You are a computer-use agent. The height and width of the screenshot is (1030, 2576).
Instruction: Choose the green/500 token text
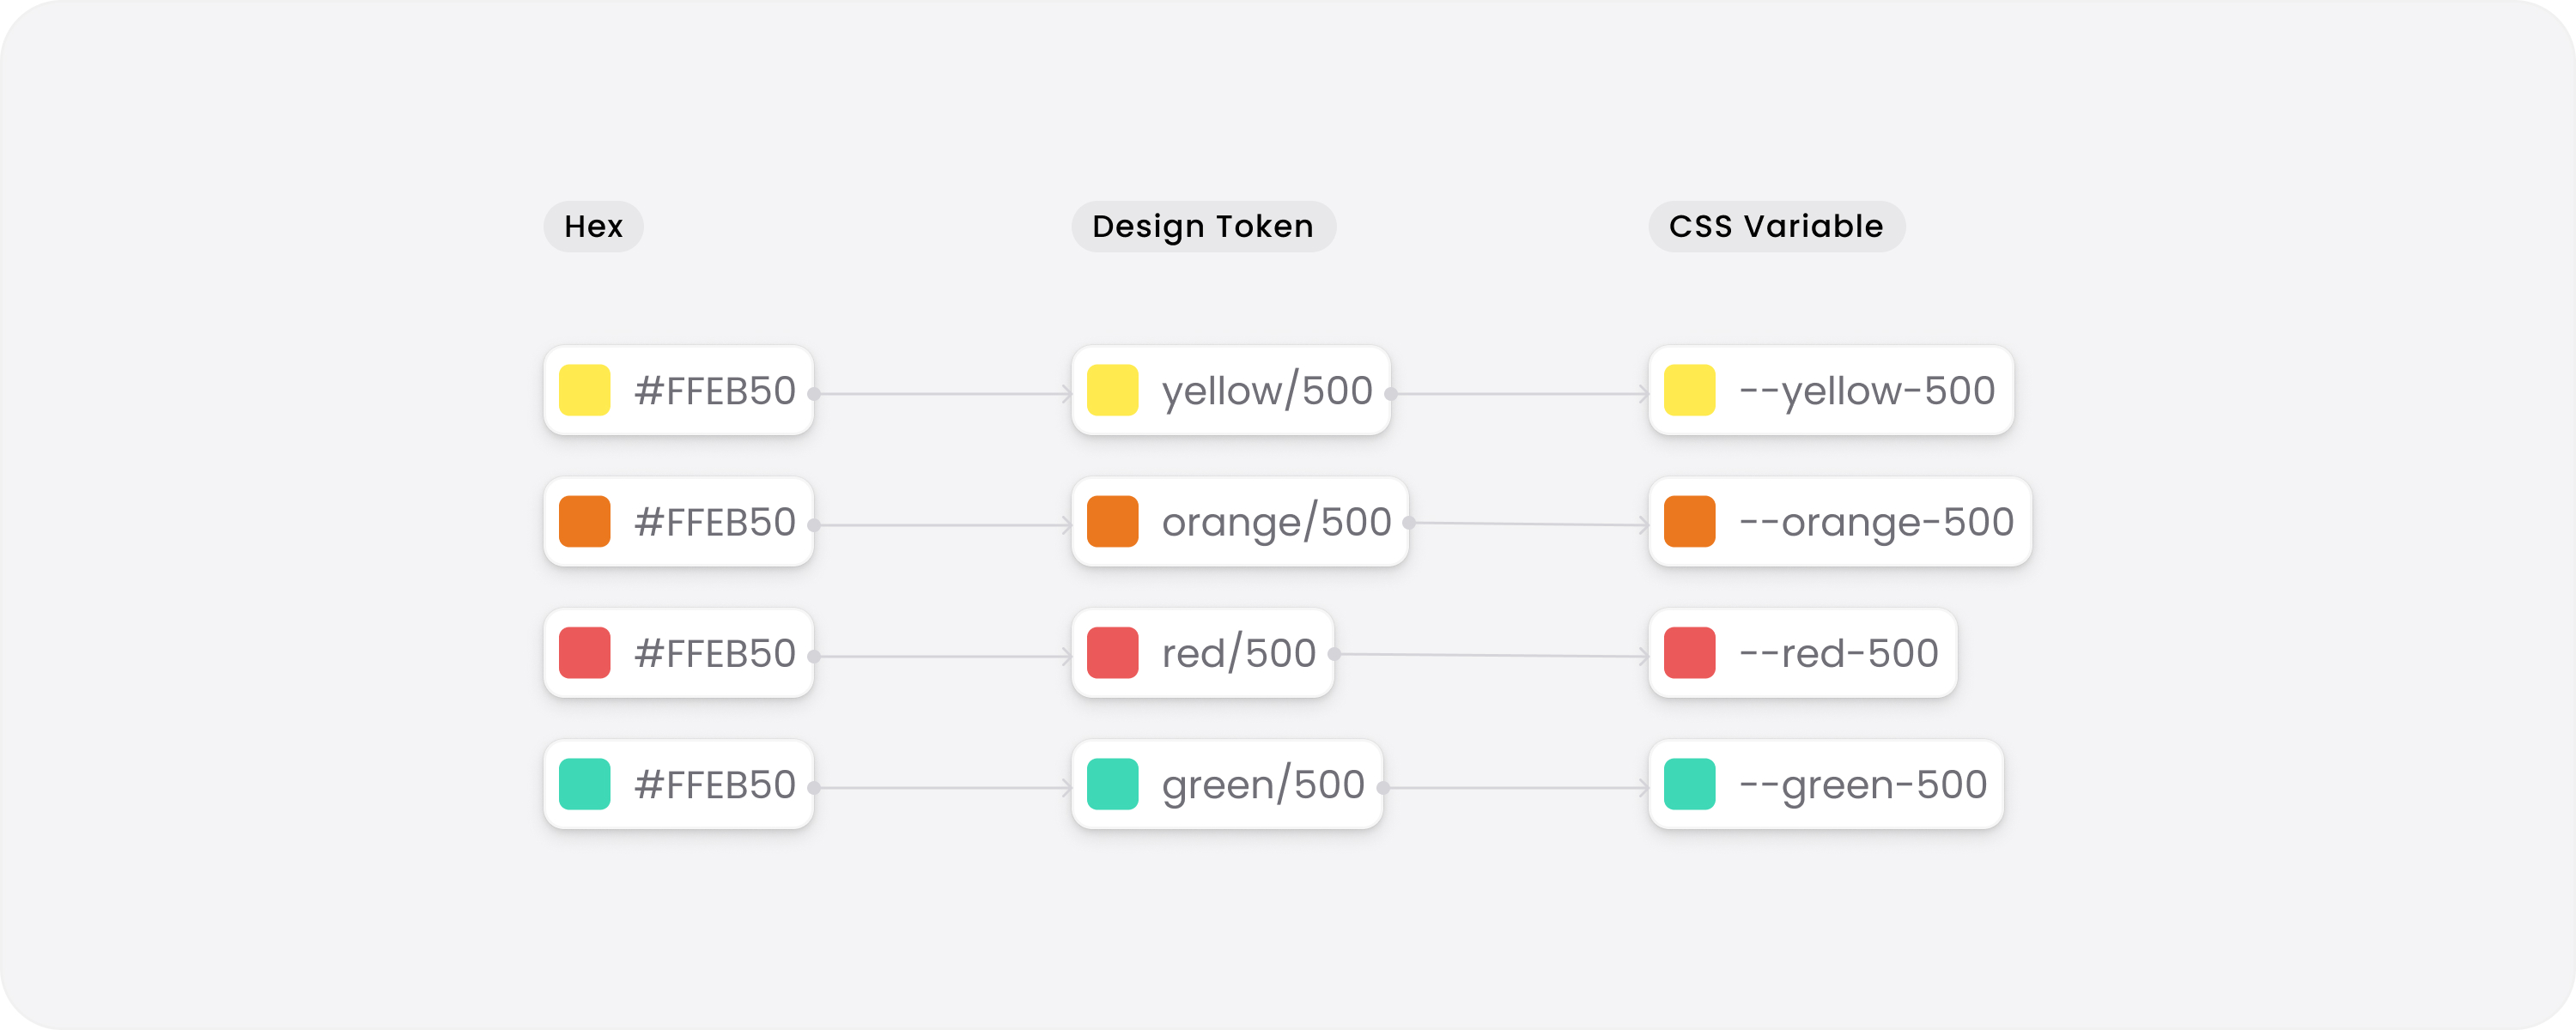point(1263,785)
